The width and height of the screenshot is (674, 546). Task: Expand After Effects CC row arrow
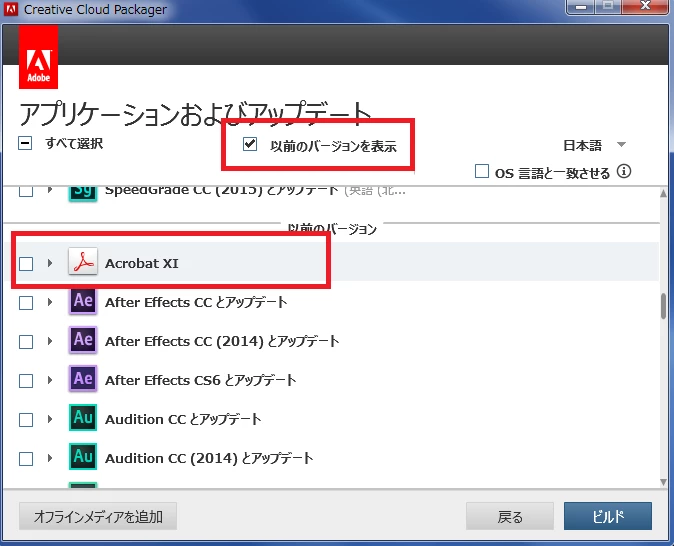[50, 302]
